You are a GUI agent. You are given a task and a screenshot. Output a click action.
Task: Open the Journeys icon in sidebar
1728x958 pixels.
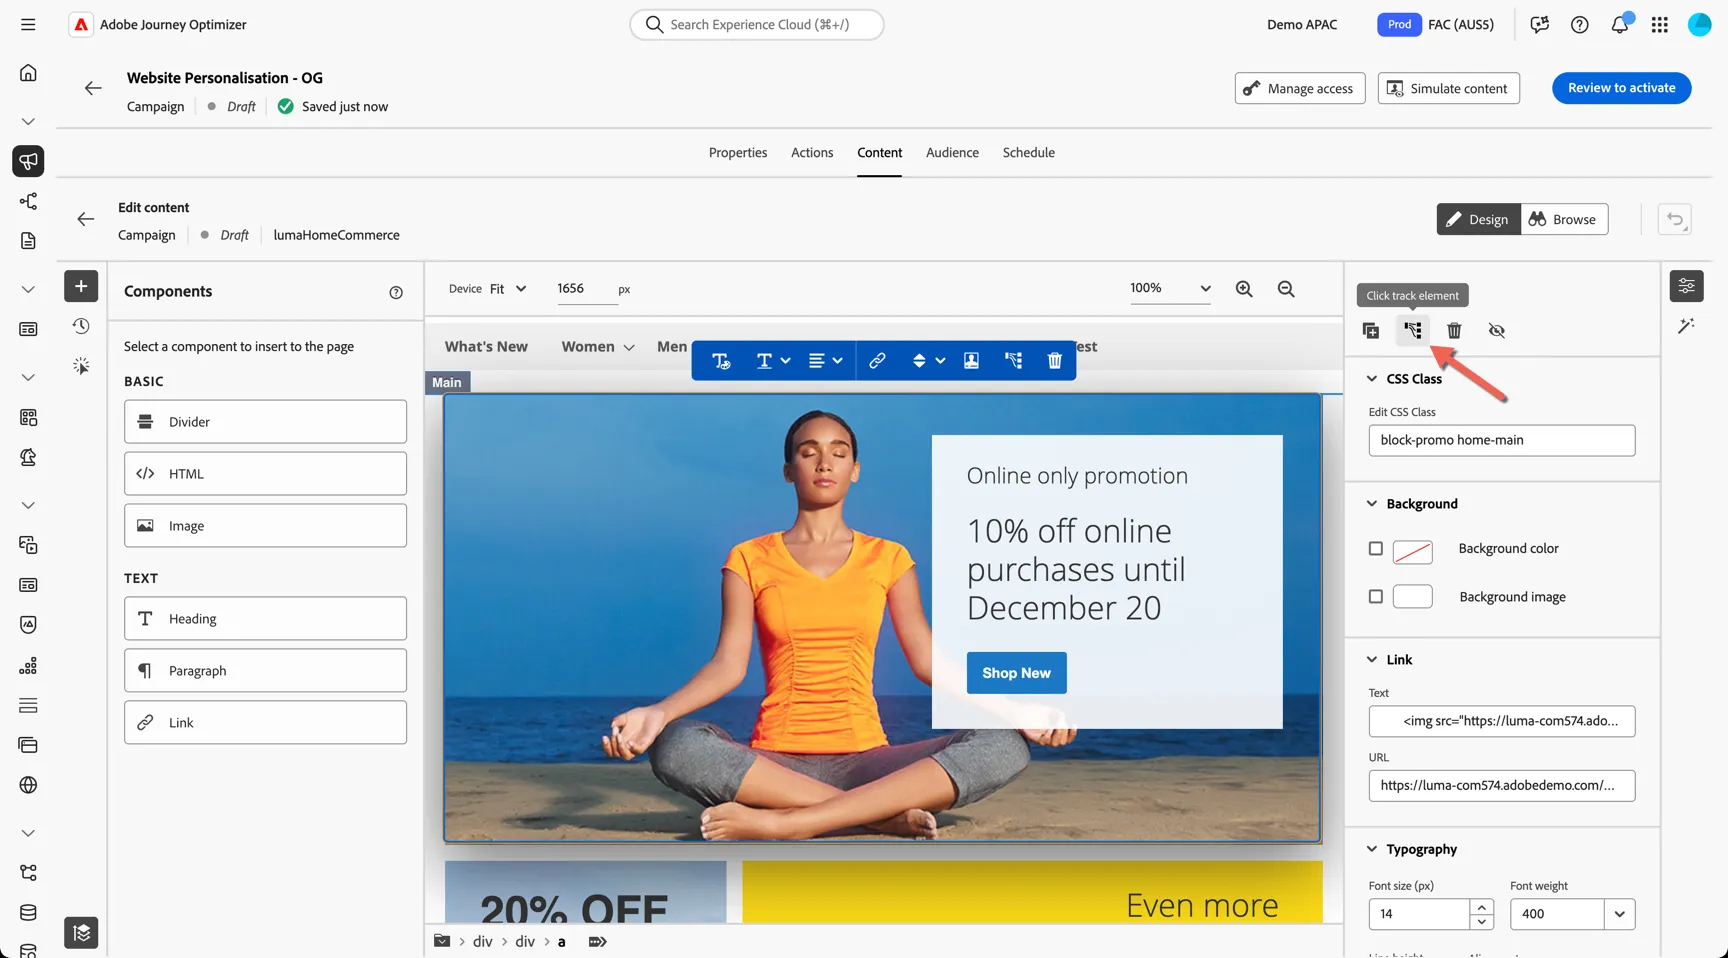click(28, 201)
